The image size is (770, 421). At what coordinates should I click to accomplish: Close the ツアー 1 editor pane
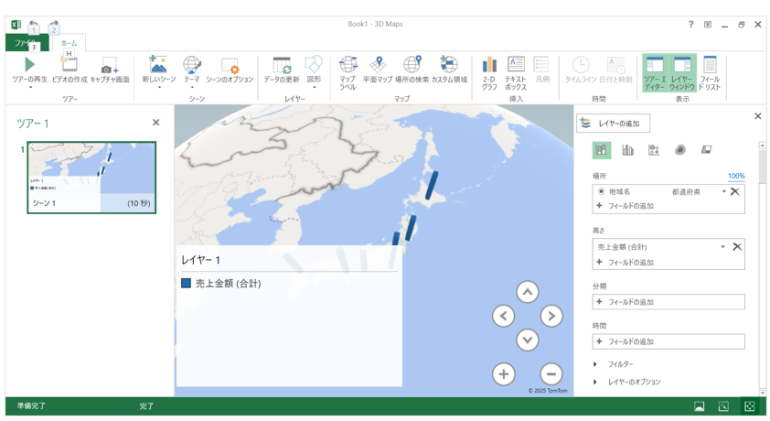click(x=156, y=122)
